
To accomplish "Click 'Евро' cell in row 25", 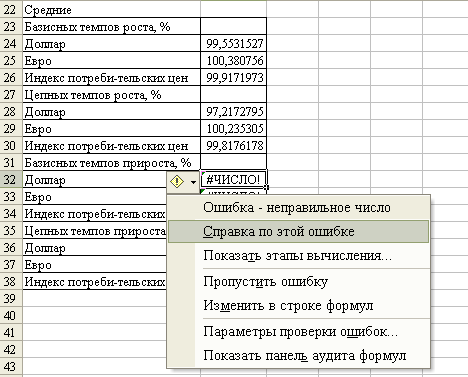I will click(111, 61).
